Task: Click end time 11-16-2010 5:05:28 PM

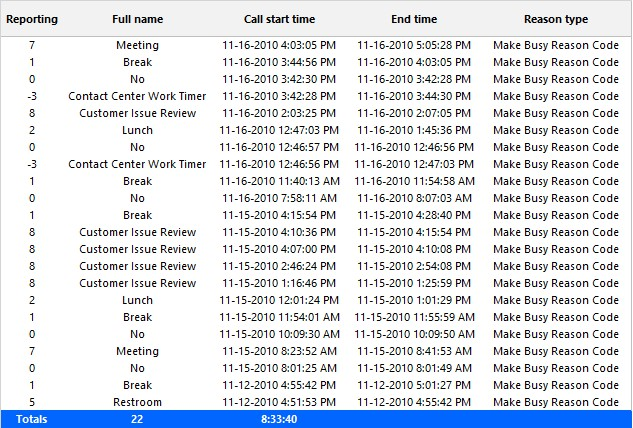Action: pyautogui.click(x=414, y=45)
